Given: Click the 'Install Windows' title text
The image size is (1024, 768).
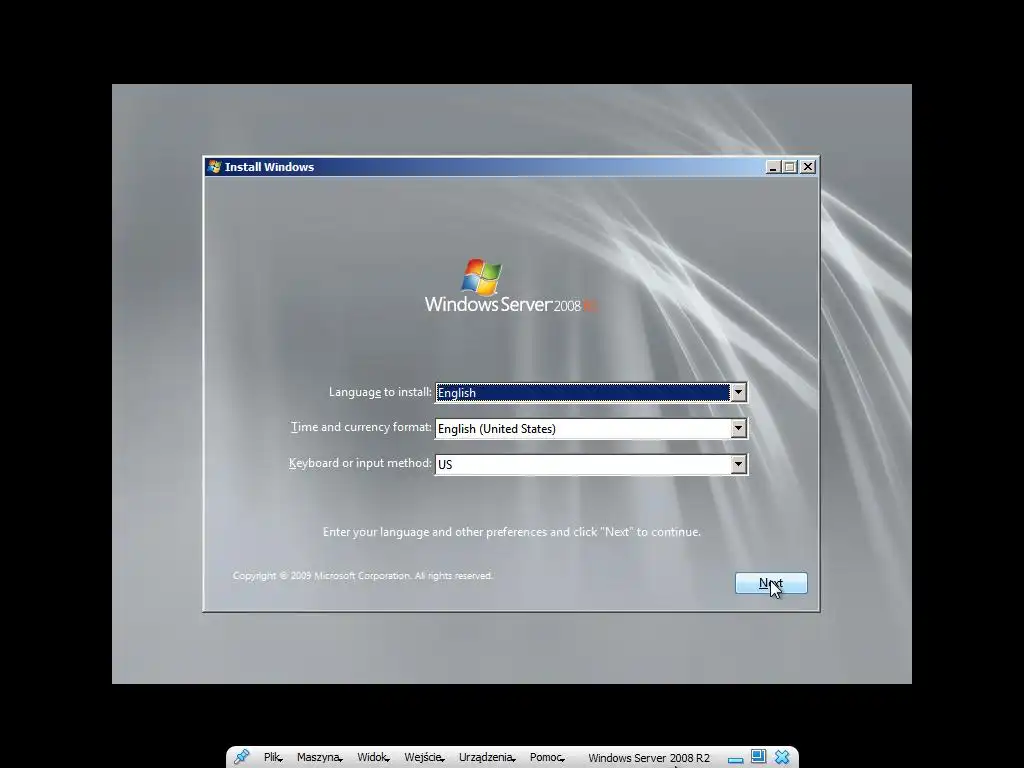Looking at the screenshot, I should point(269,167).
